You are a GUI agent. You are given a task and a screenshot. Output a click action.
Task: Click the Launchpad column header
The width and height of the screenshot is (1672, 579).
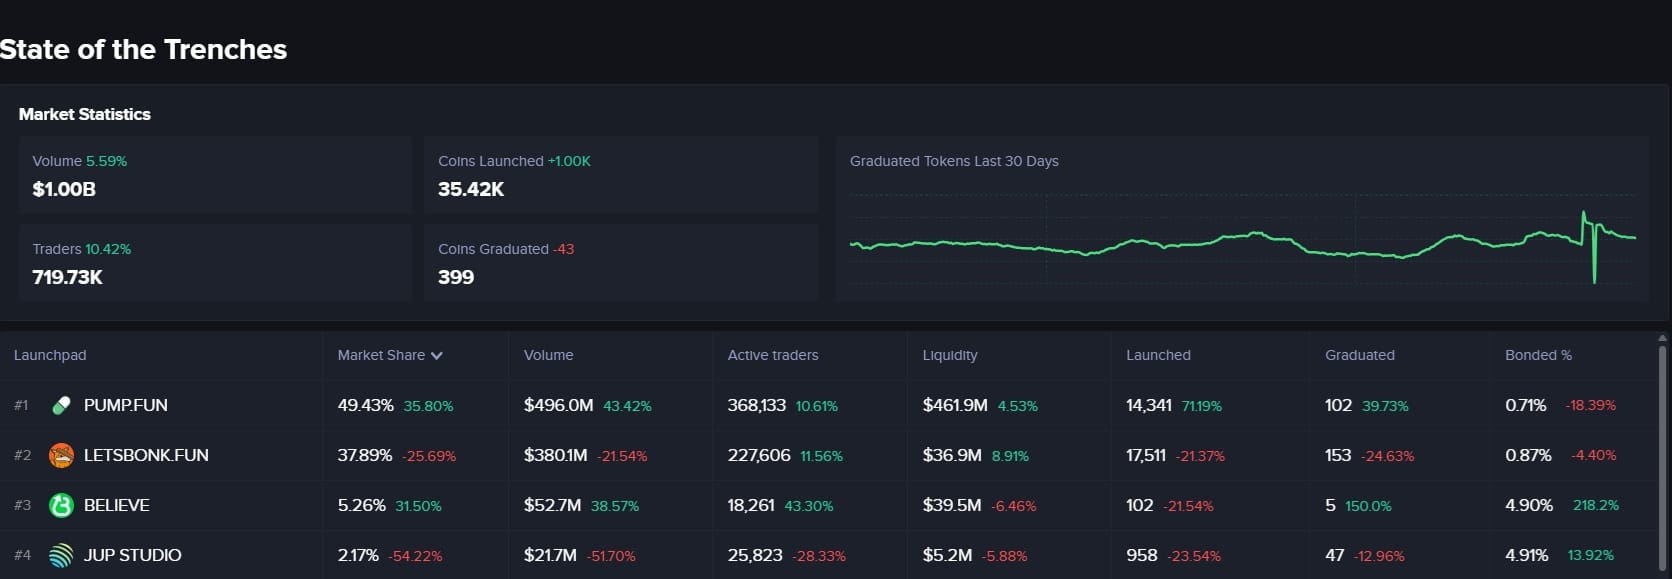click(50, 355)
